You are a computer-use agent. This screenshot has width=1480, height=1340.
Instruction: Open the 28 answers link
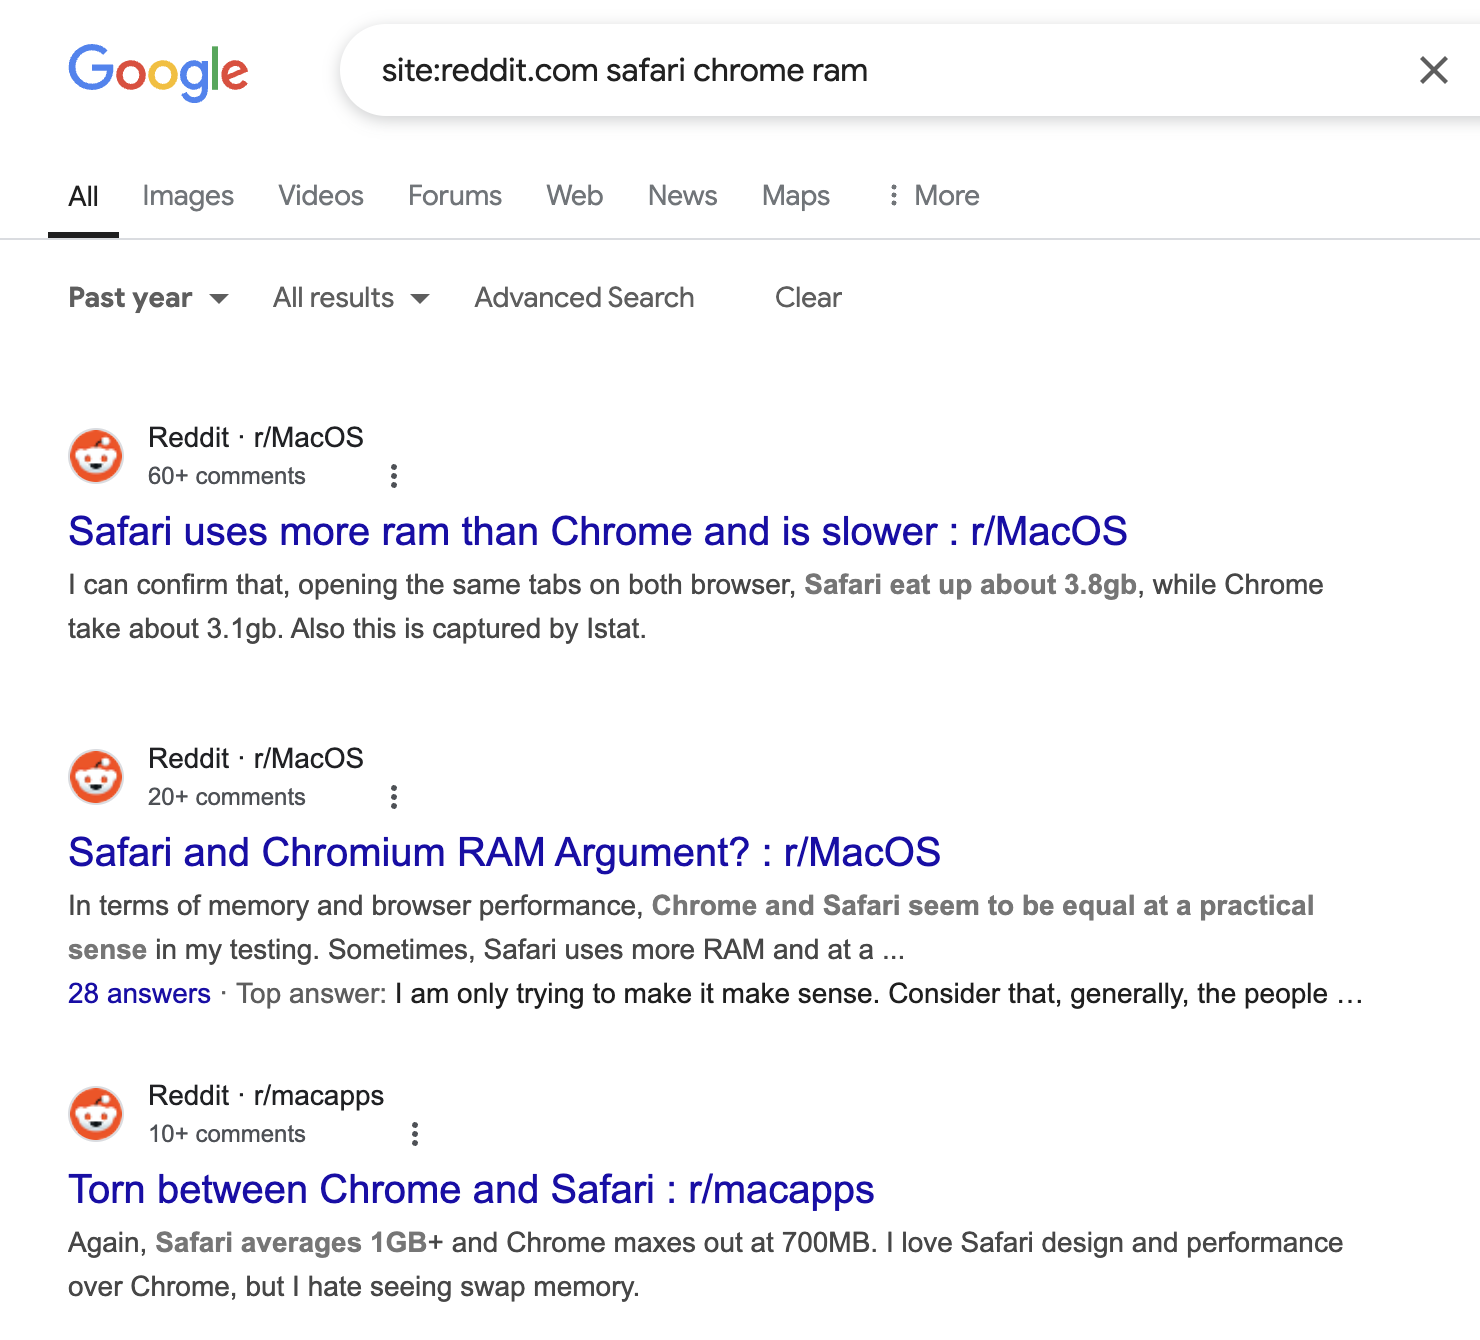pyautogui.click(x=139, y=994)
